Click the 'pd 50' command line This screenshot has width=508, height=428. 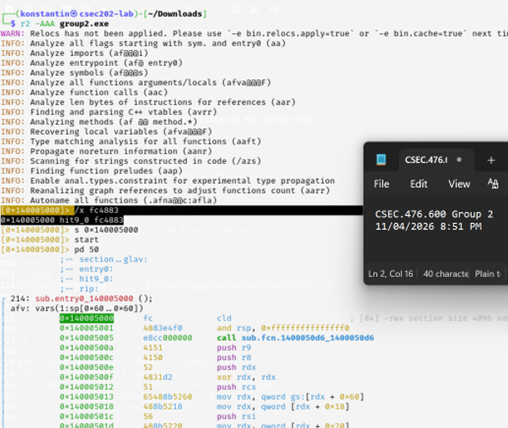coord(86,249)
